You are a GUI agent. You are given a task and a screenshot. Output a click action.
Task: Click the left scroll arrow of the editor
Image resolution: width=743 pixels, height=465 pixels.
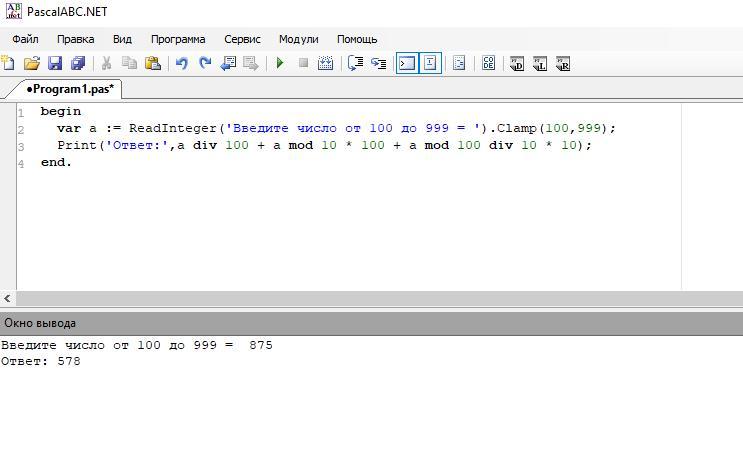tap(7, 299)
